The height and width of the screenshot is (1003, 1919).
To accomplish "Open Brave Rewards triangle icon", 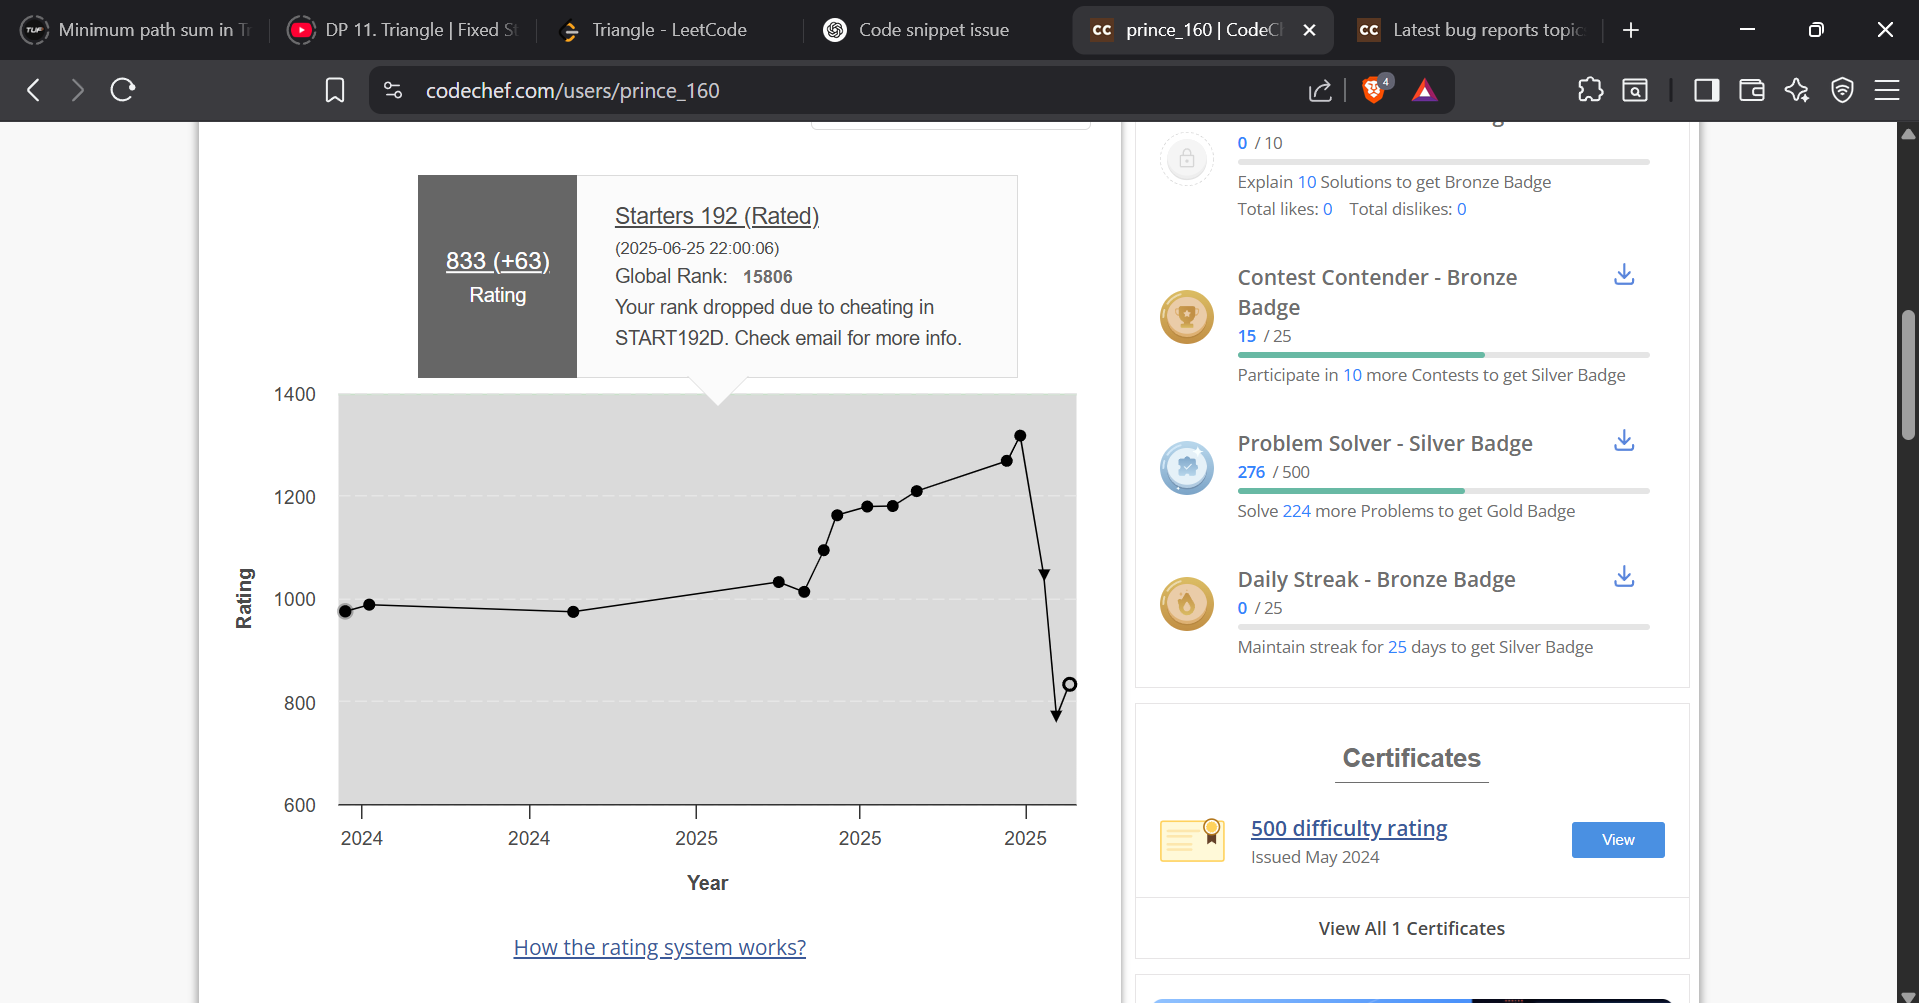I will point(1424,91).
